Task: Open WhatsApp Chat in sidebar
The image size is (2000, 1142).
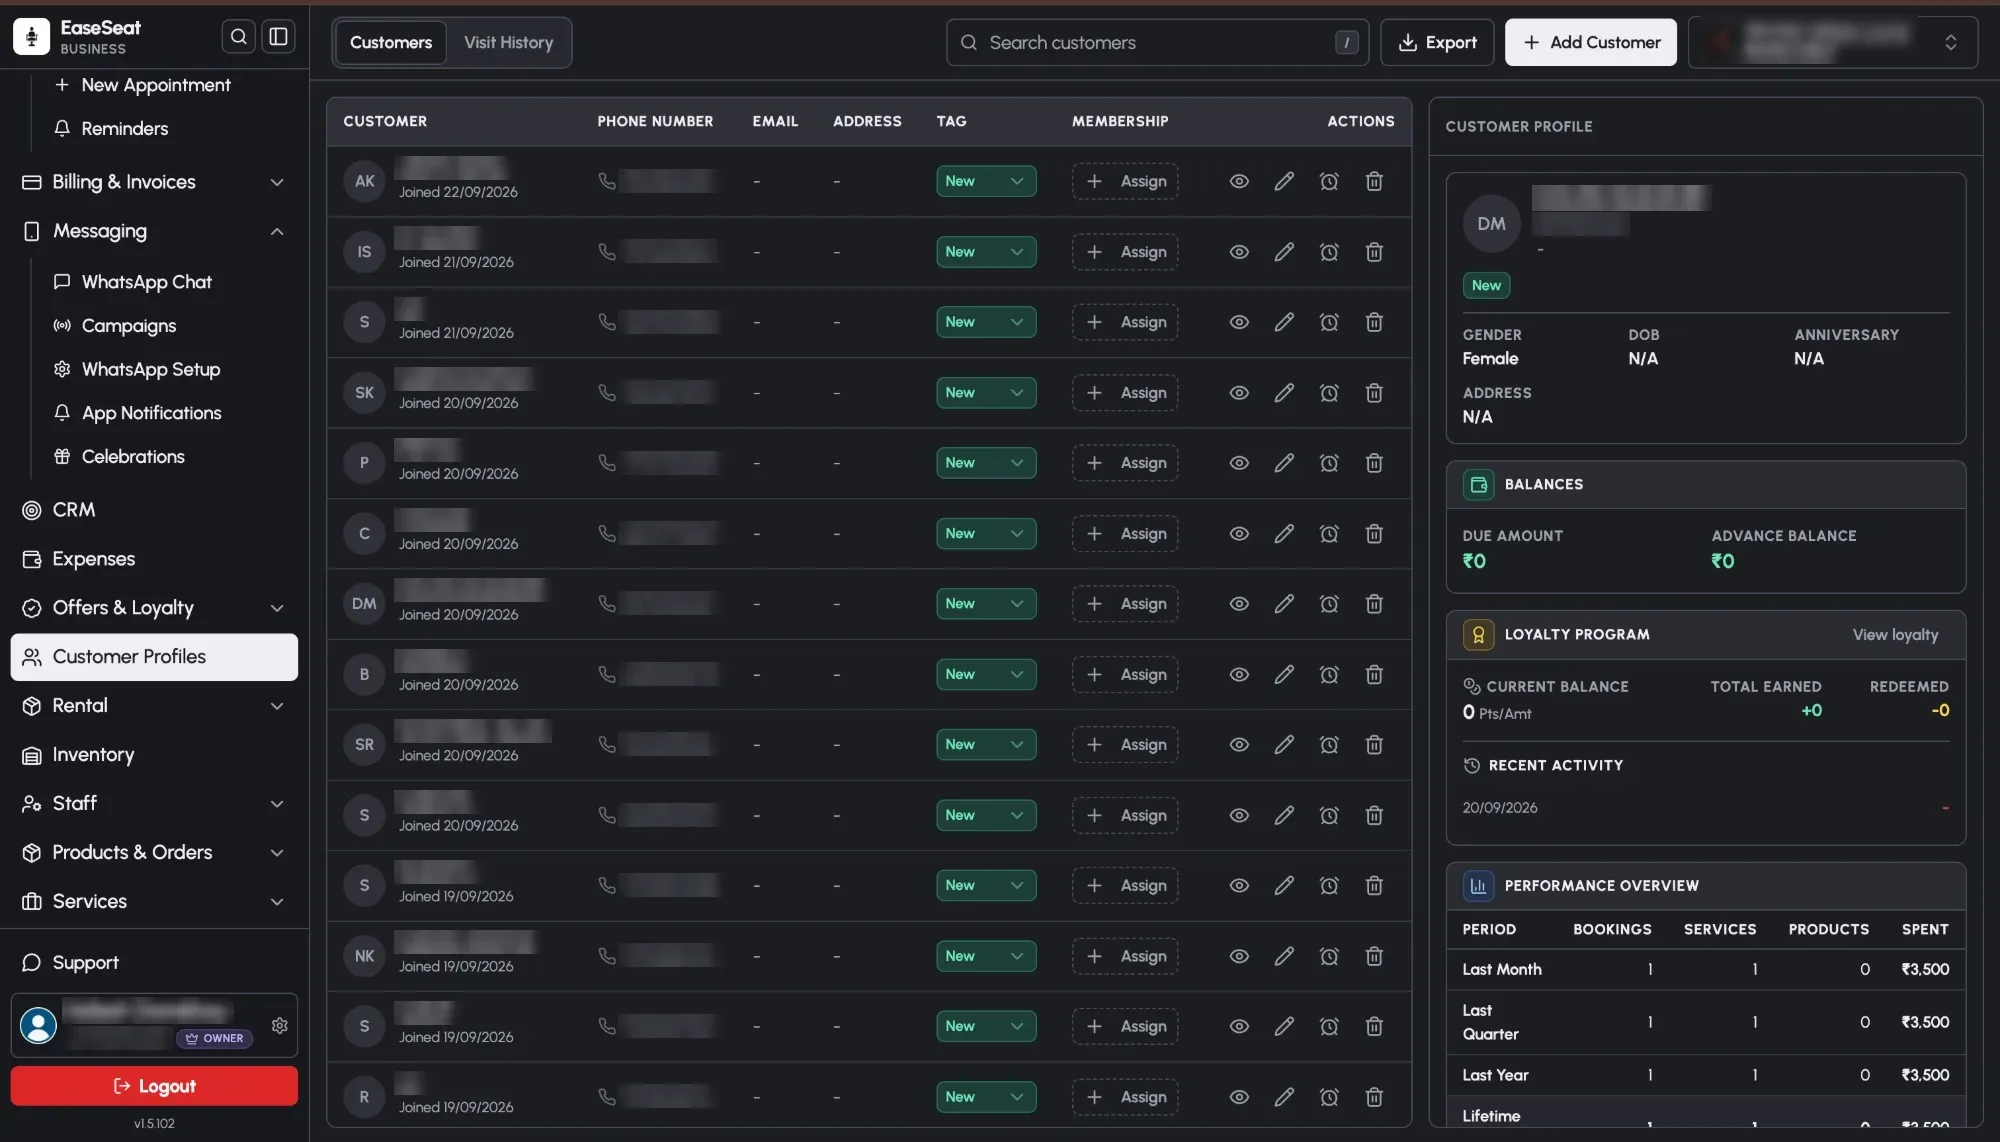Action: tap(146, 282)
